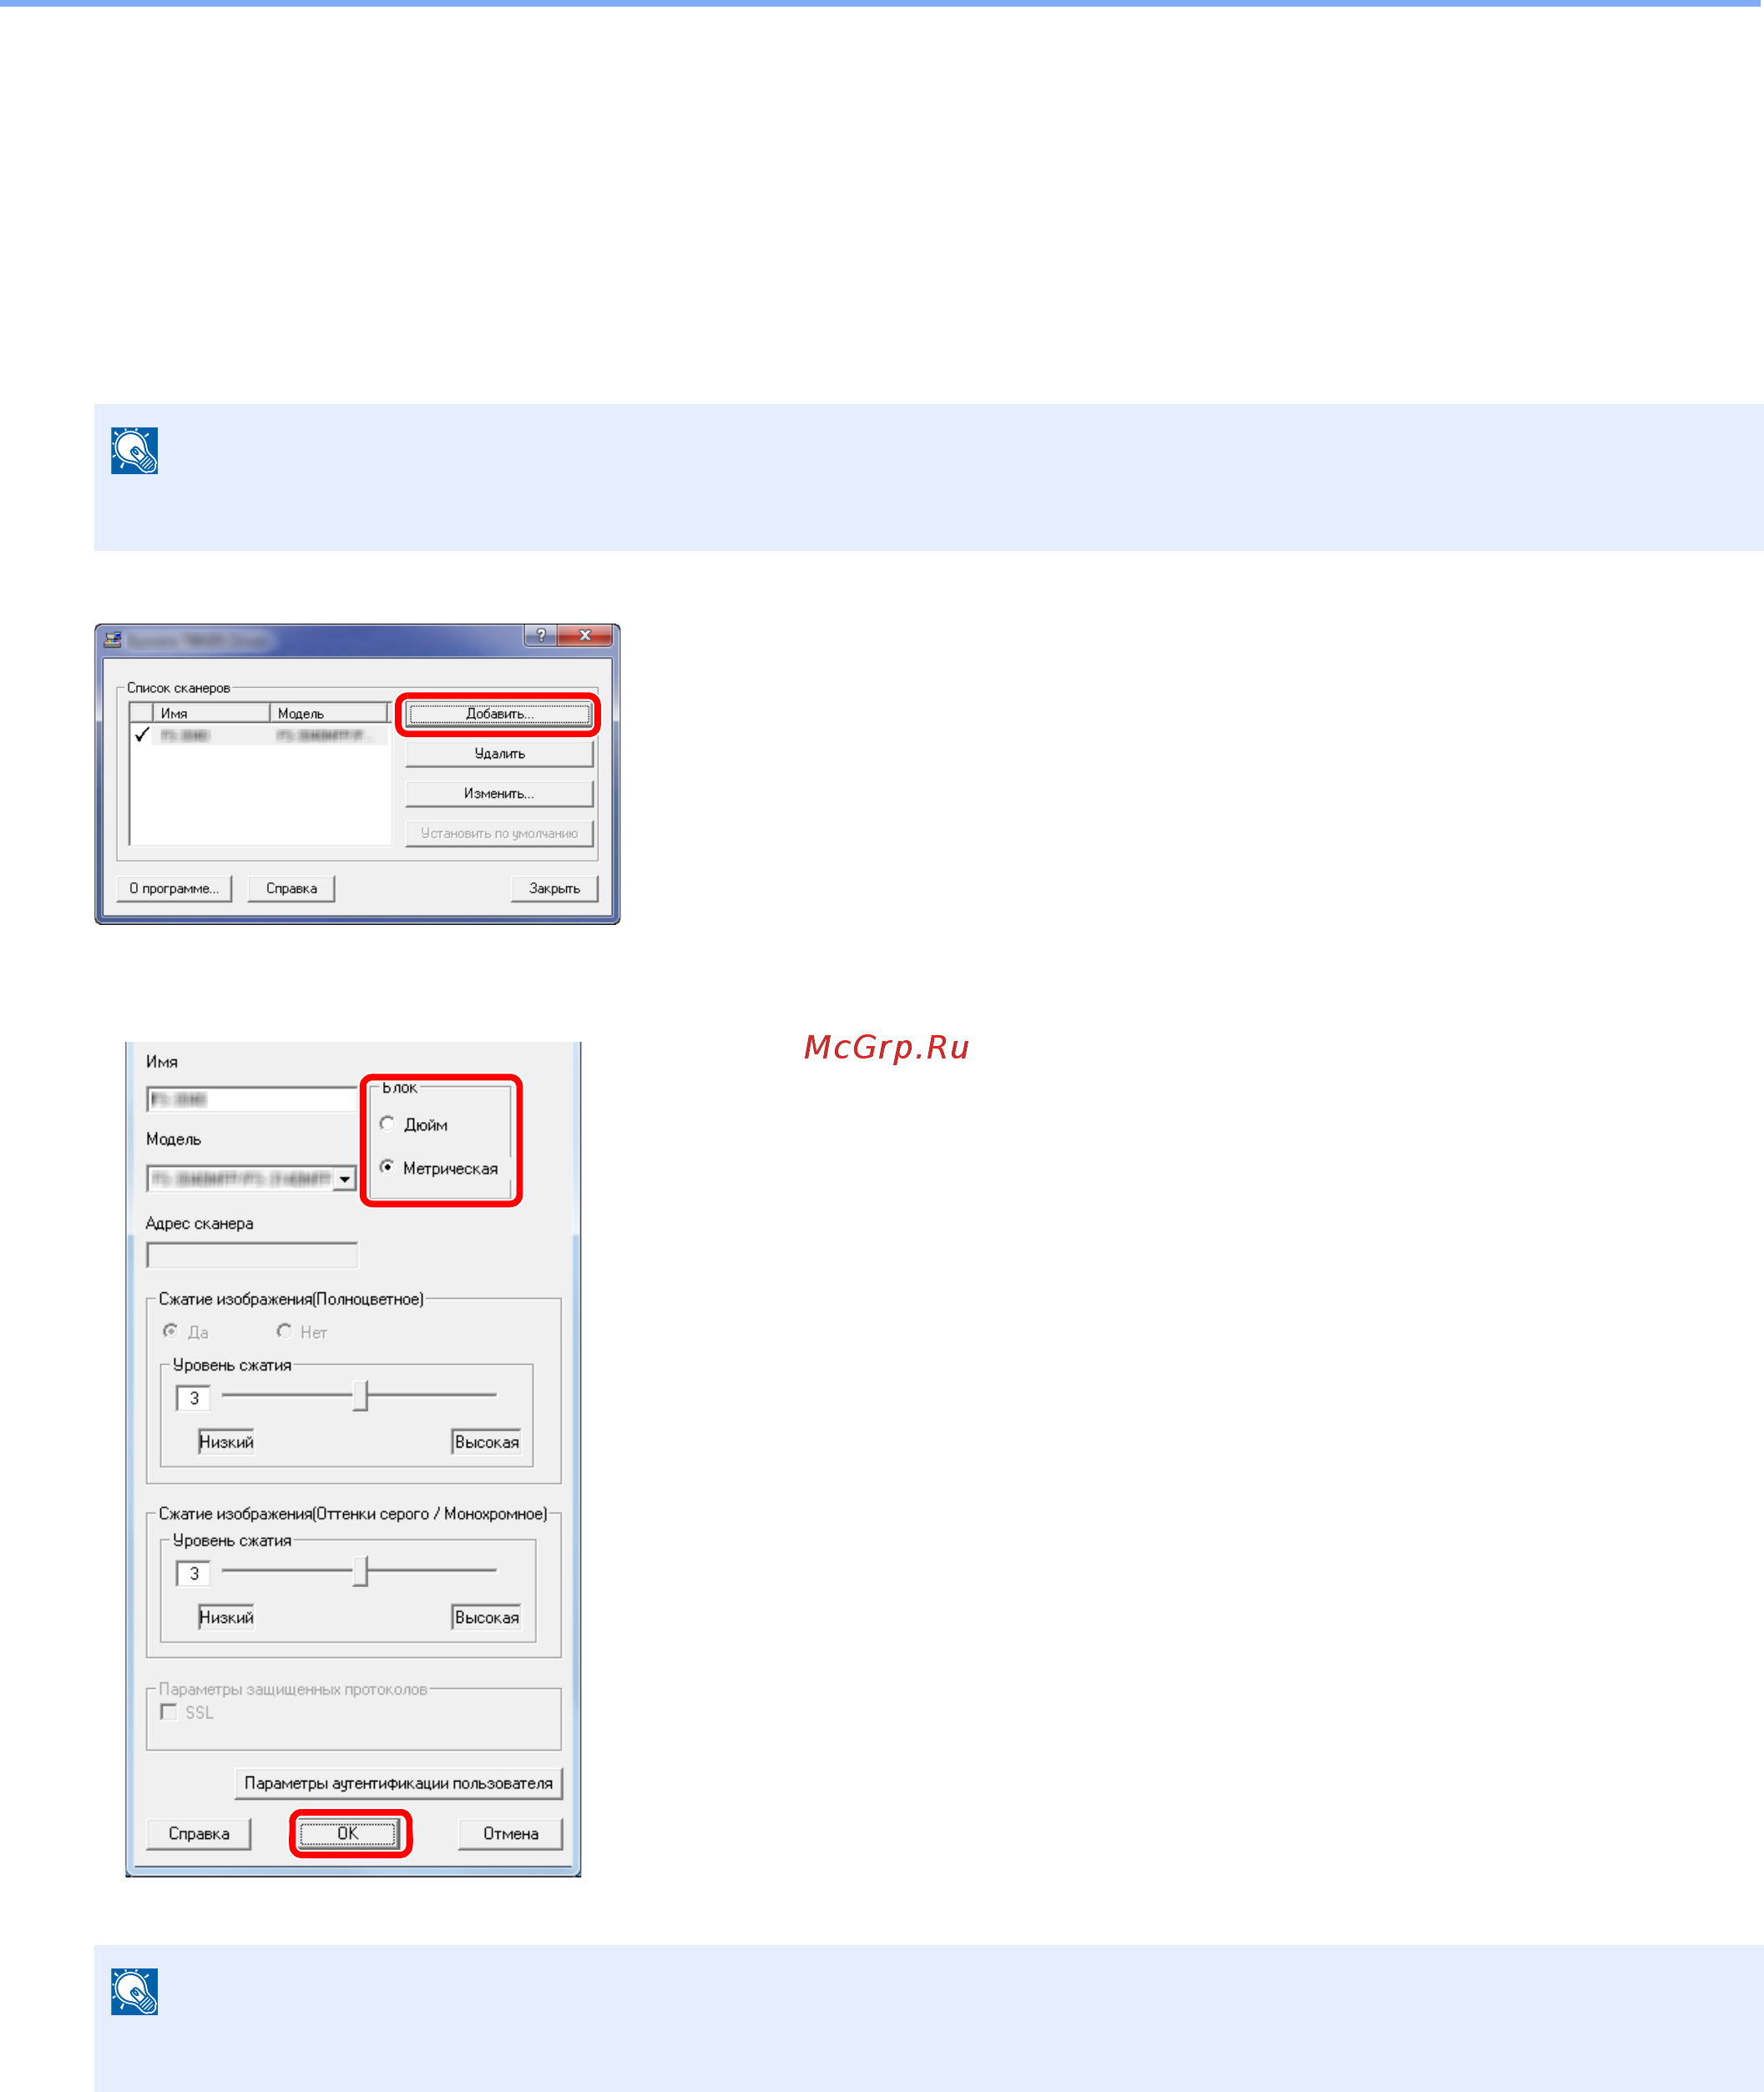Click Отмена in scanner settings dialog
This screenshot has width=1764, height=2092.
pos(510,1834)
